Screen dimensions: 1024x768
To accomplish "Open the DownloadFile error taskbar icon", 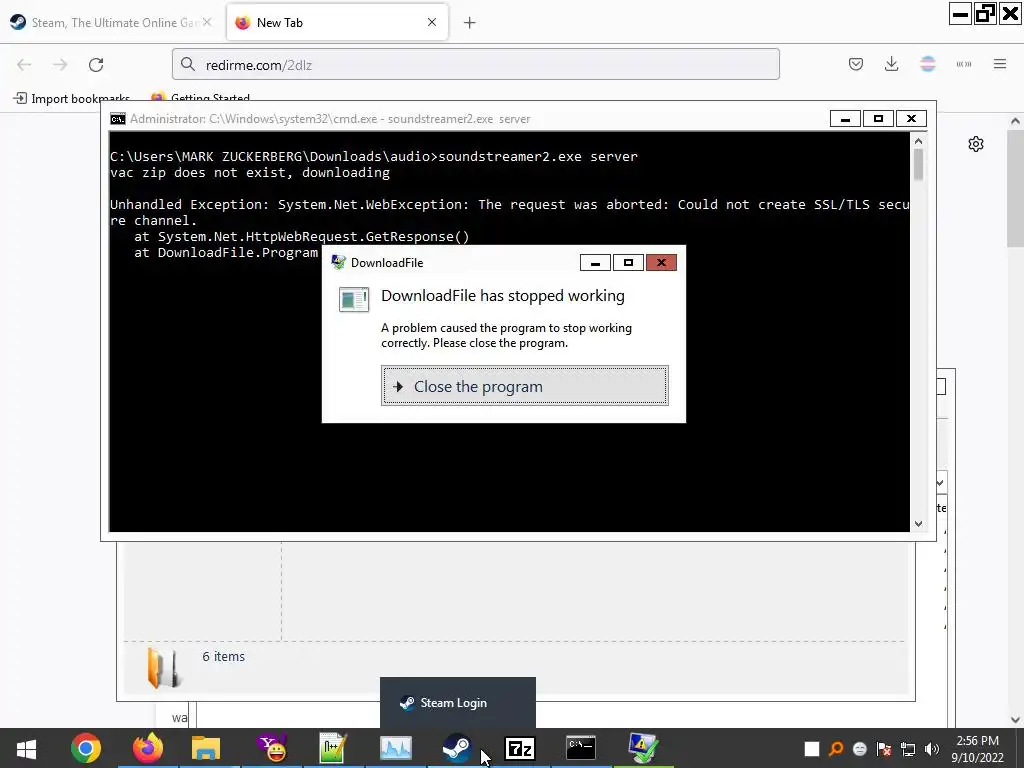I will click(x=643, y=748).
